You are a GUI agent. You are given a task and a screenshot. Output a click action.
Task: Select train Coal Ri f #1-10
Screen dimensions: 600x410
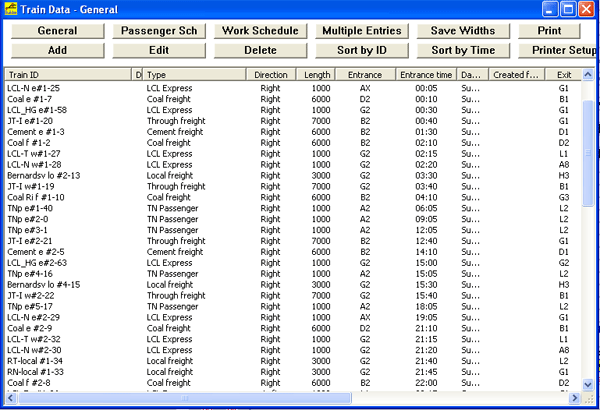(x=36, y=197)
